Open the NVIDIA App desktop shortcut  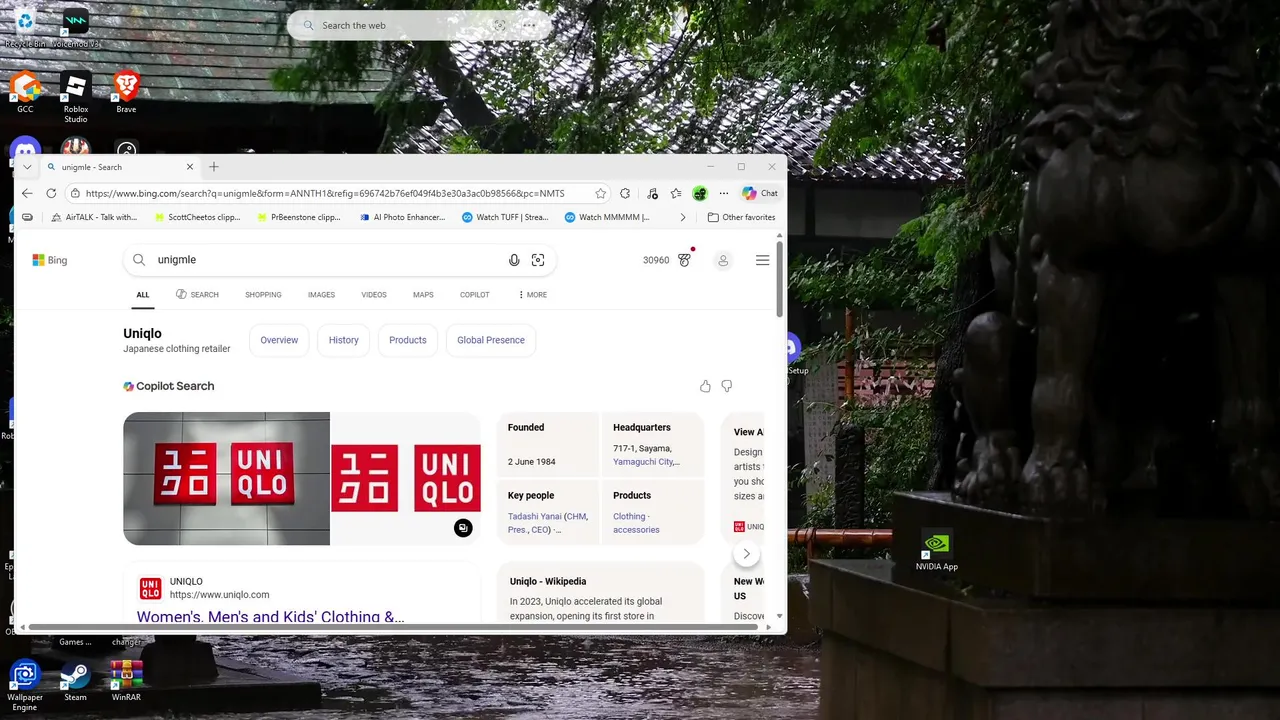936,551
